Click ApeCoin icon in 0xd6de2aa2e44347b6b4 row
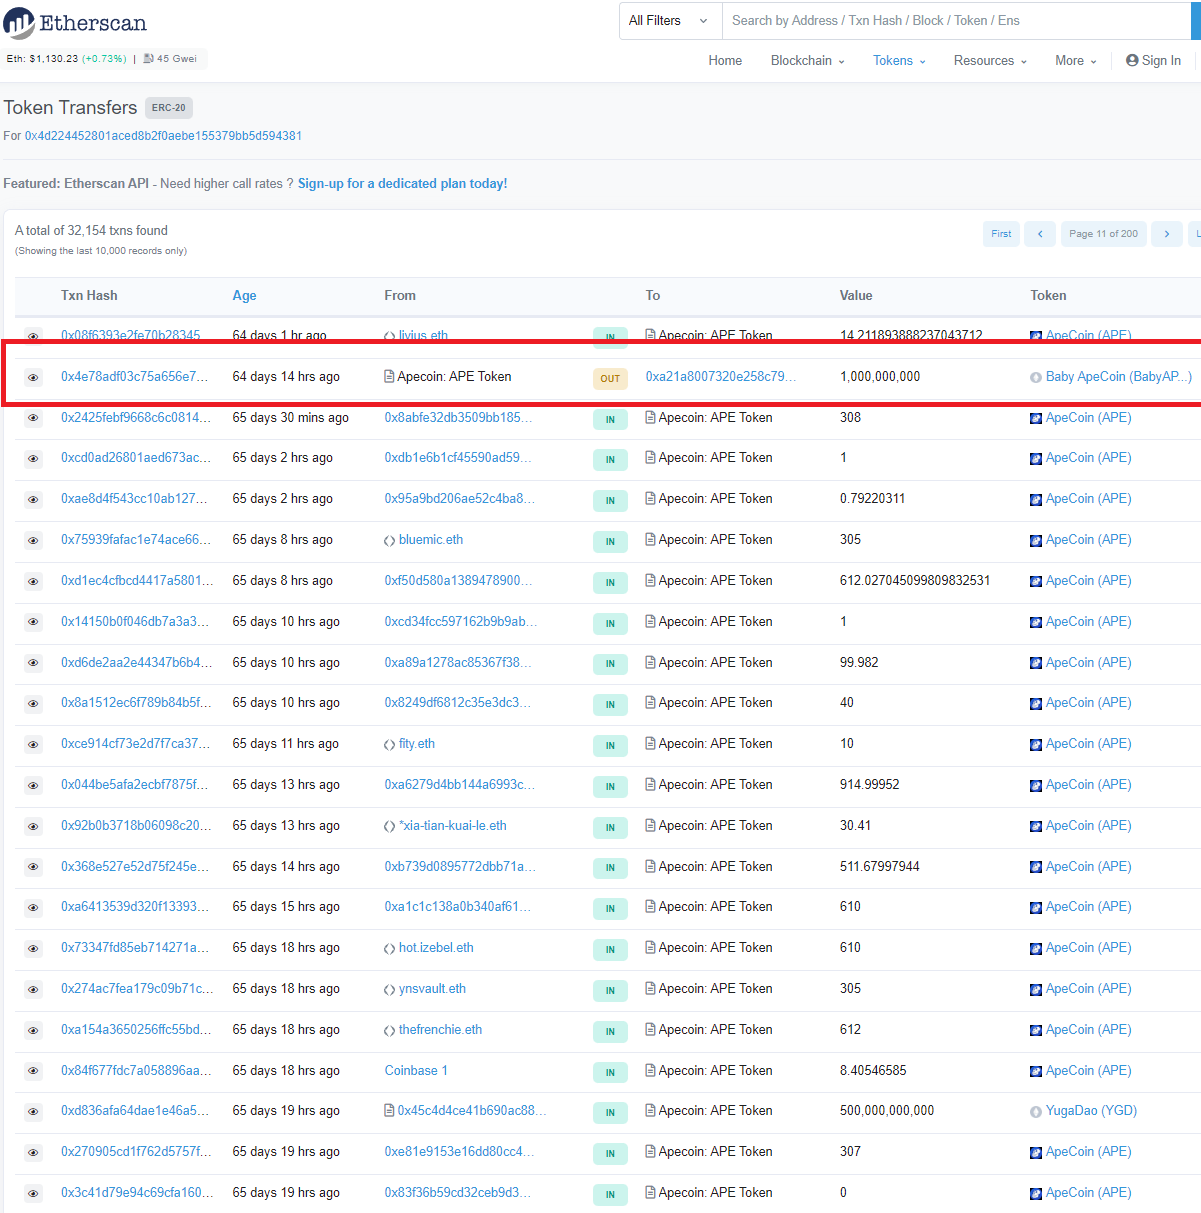 point(1036,664)
